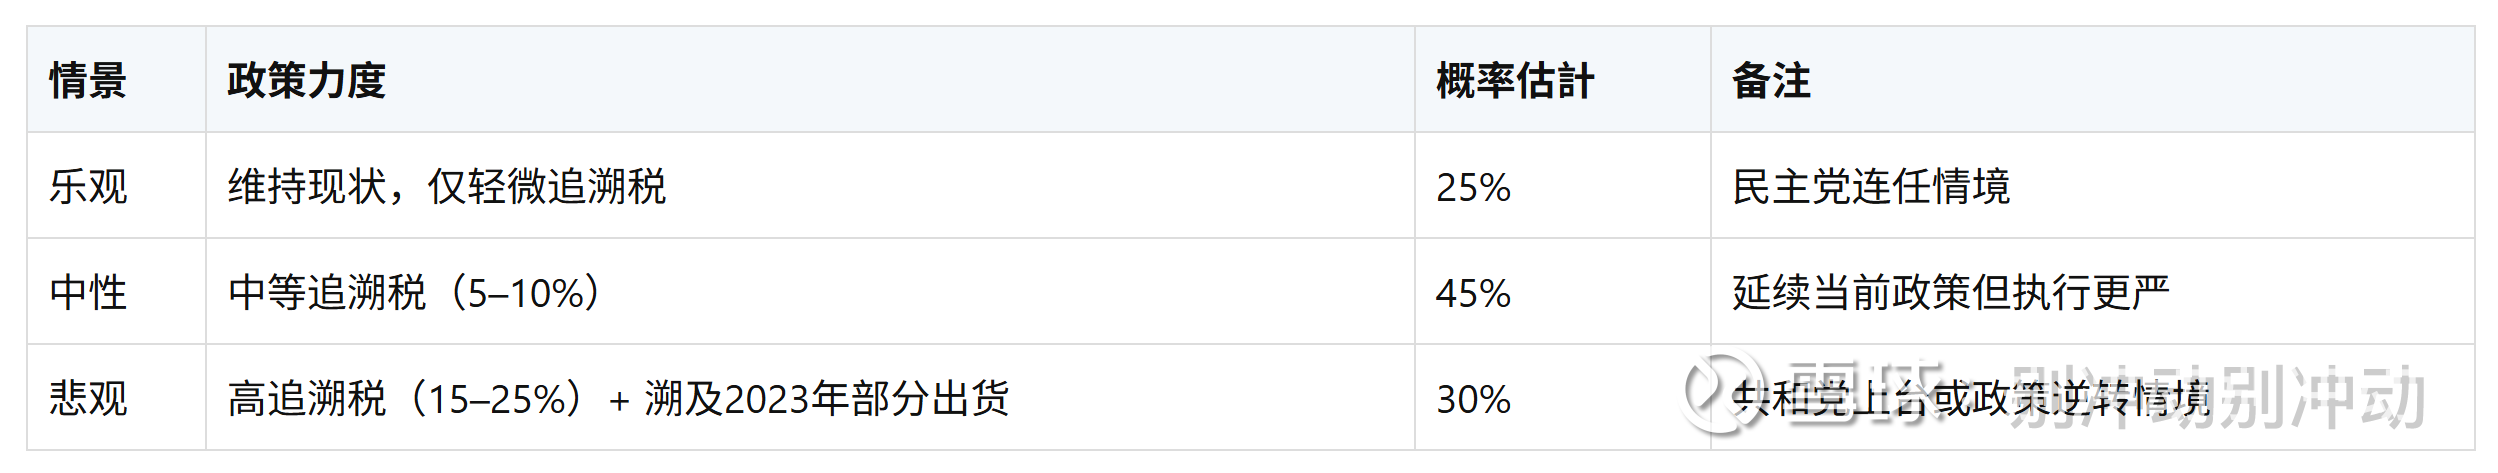Select the 中性 scenario cell
This screenshot has width=2498, height=473.
point(88,293)
